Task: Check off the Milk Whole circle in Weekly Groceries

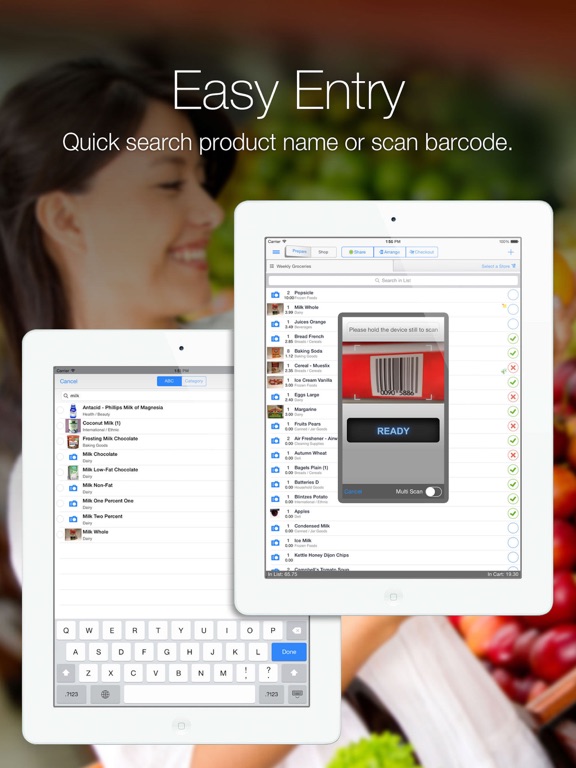Action: click(512, 309)
